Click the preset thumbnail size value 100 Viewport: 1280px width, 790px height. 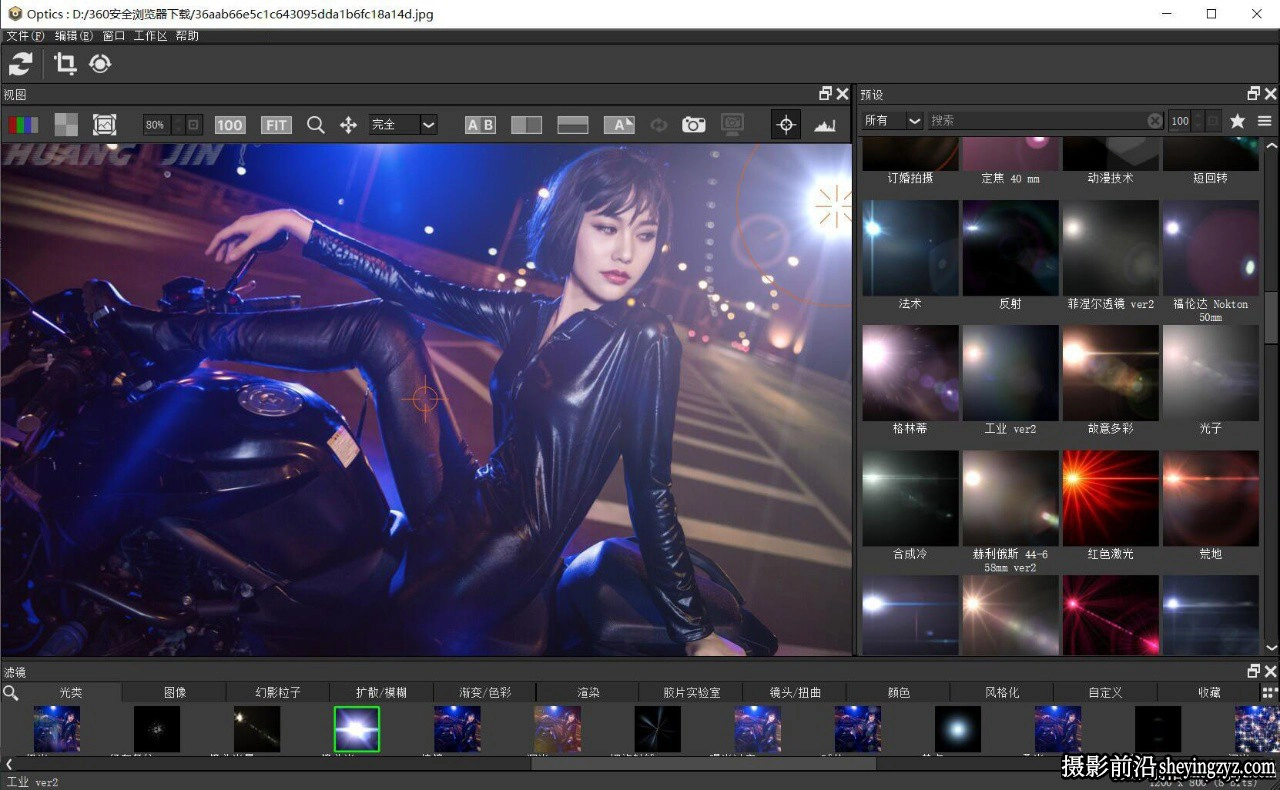1180,121
